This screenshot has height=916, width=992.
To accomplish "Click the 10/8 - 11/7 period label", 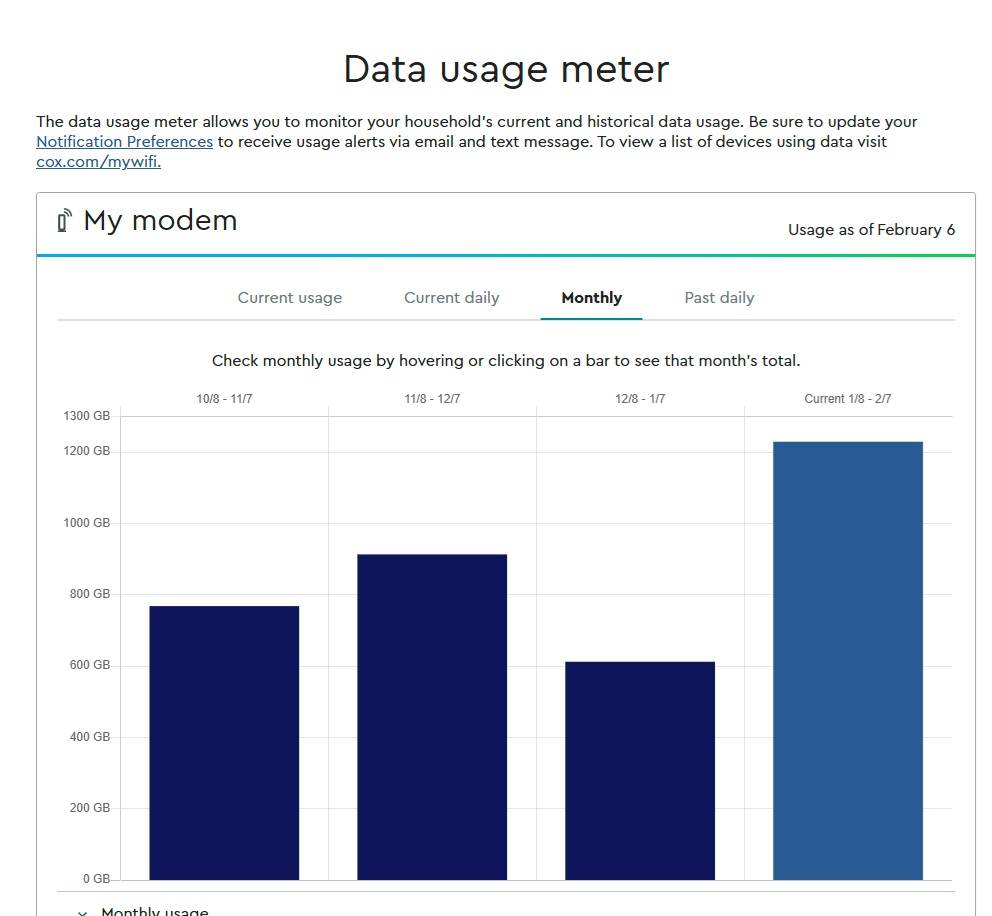I will pos(224,399).
